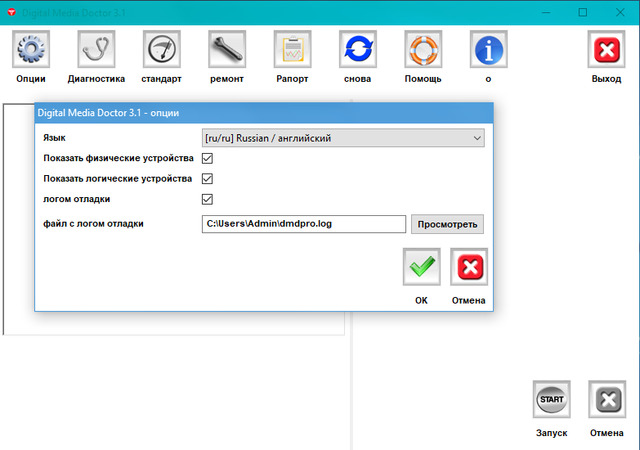Screen dimensions: 640x450
Task: Expand the Язык language dropdown
Action: [343, 138]
